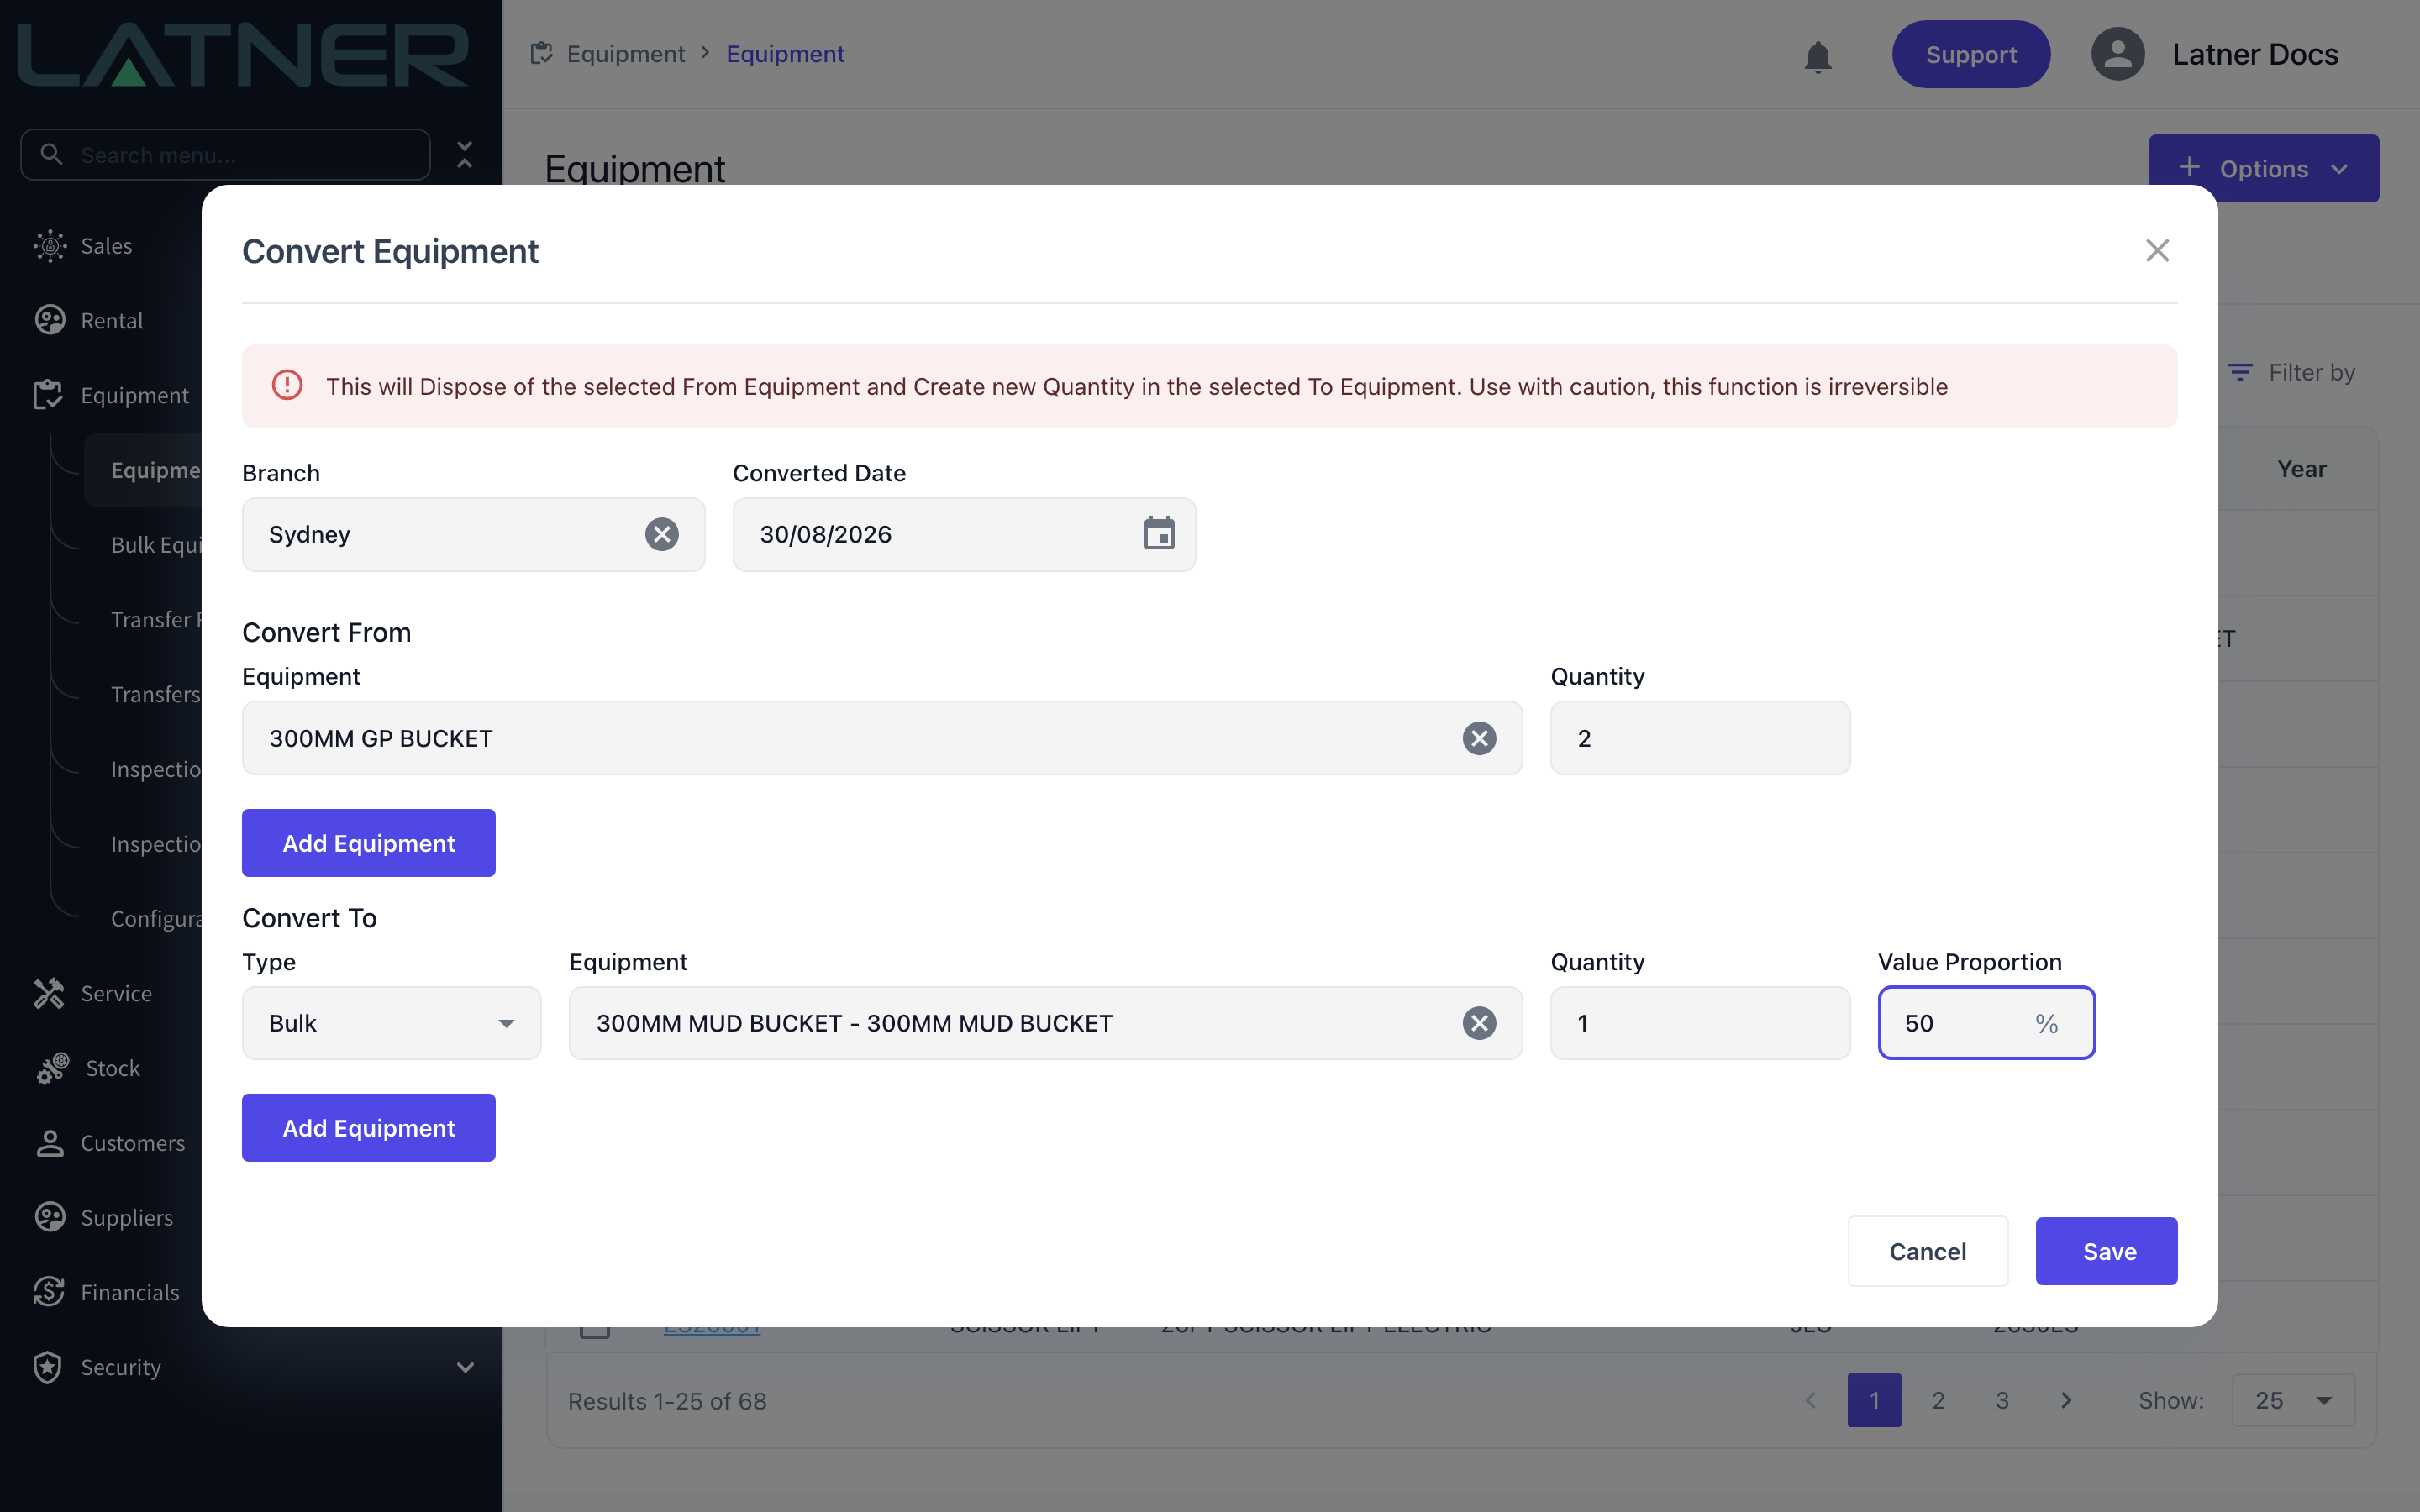The height and width of the screenshot is (1512, 2420).
Task: Click the Value Proportion percentage field
Action: (1986, 1023)
